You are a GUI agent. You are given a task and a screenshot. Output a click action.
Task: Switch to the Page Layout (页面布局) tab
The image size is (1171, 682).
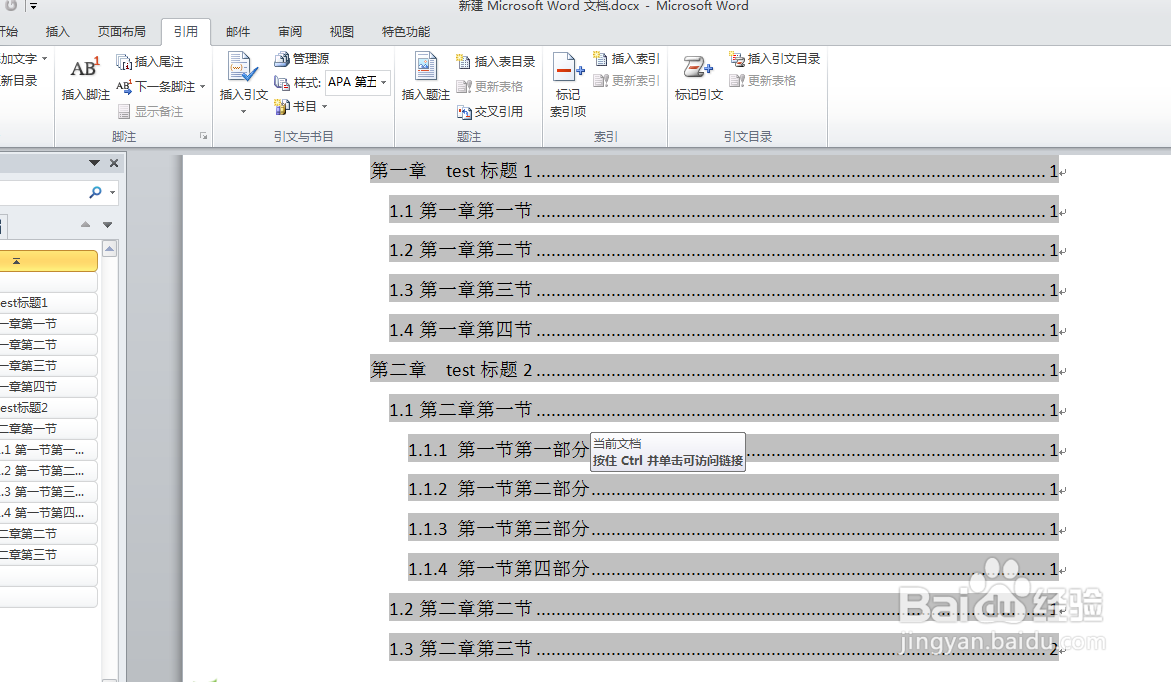coord(122,31)
